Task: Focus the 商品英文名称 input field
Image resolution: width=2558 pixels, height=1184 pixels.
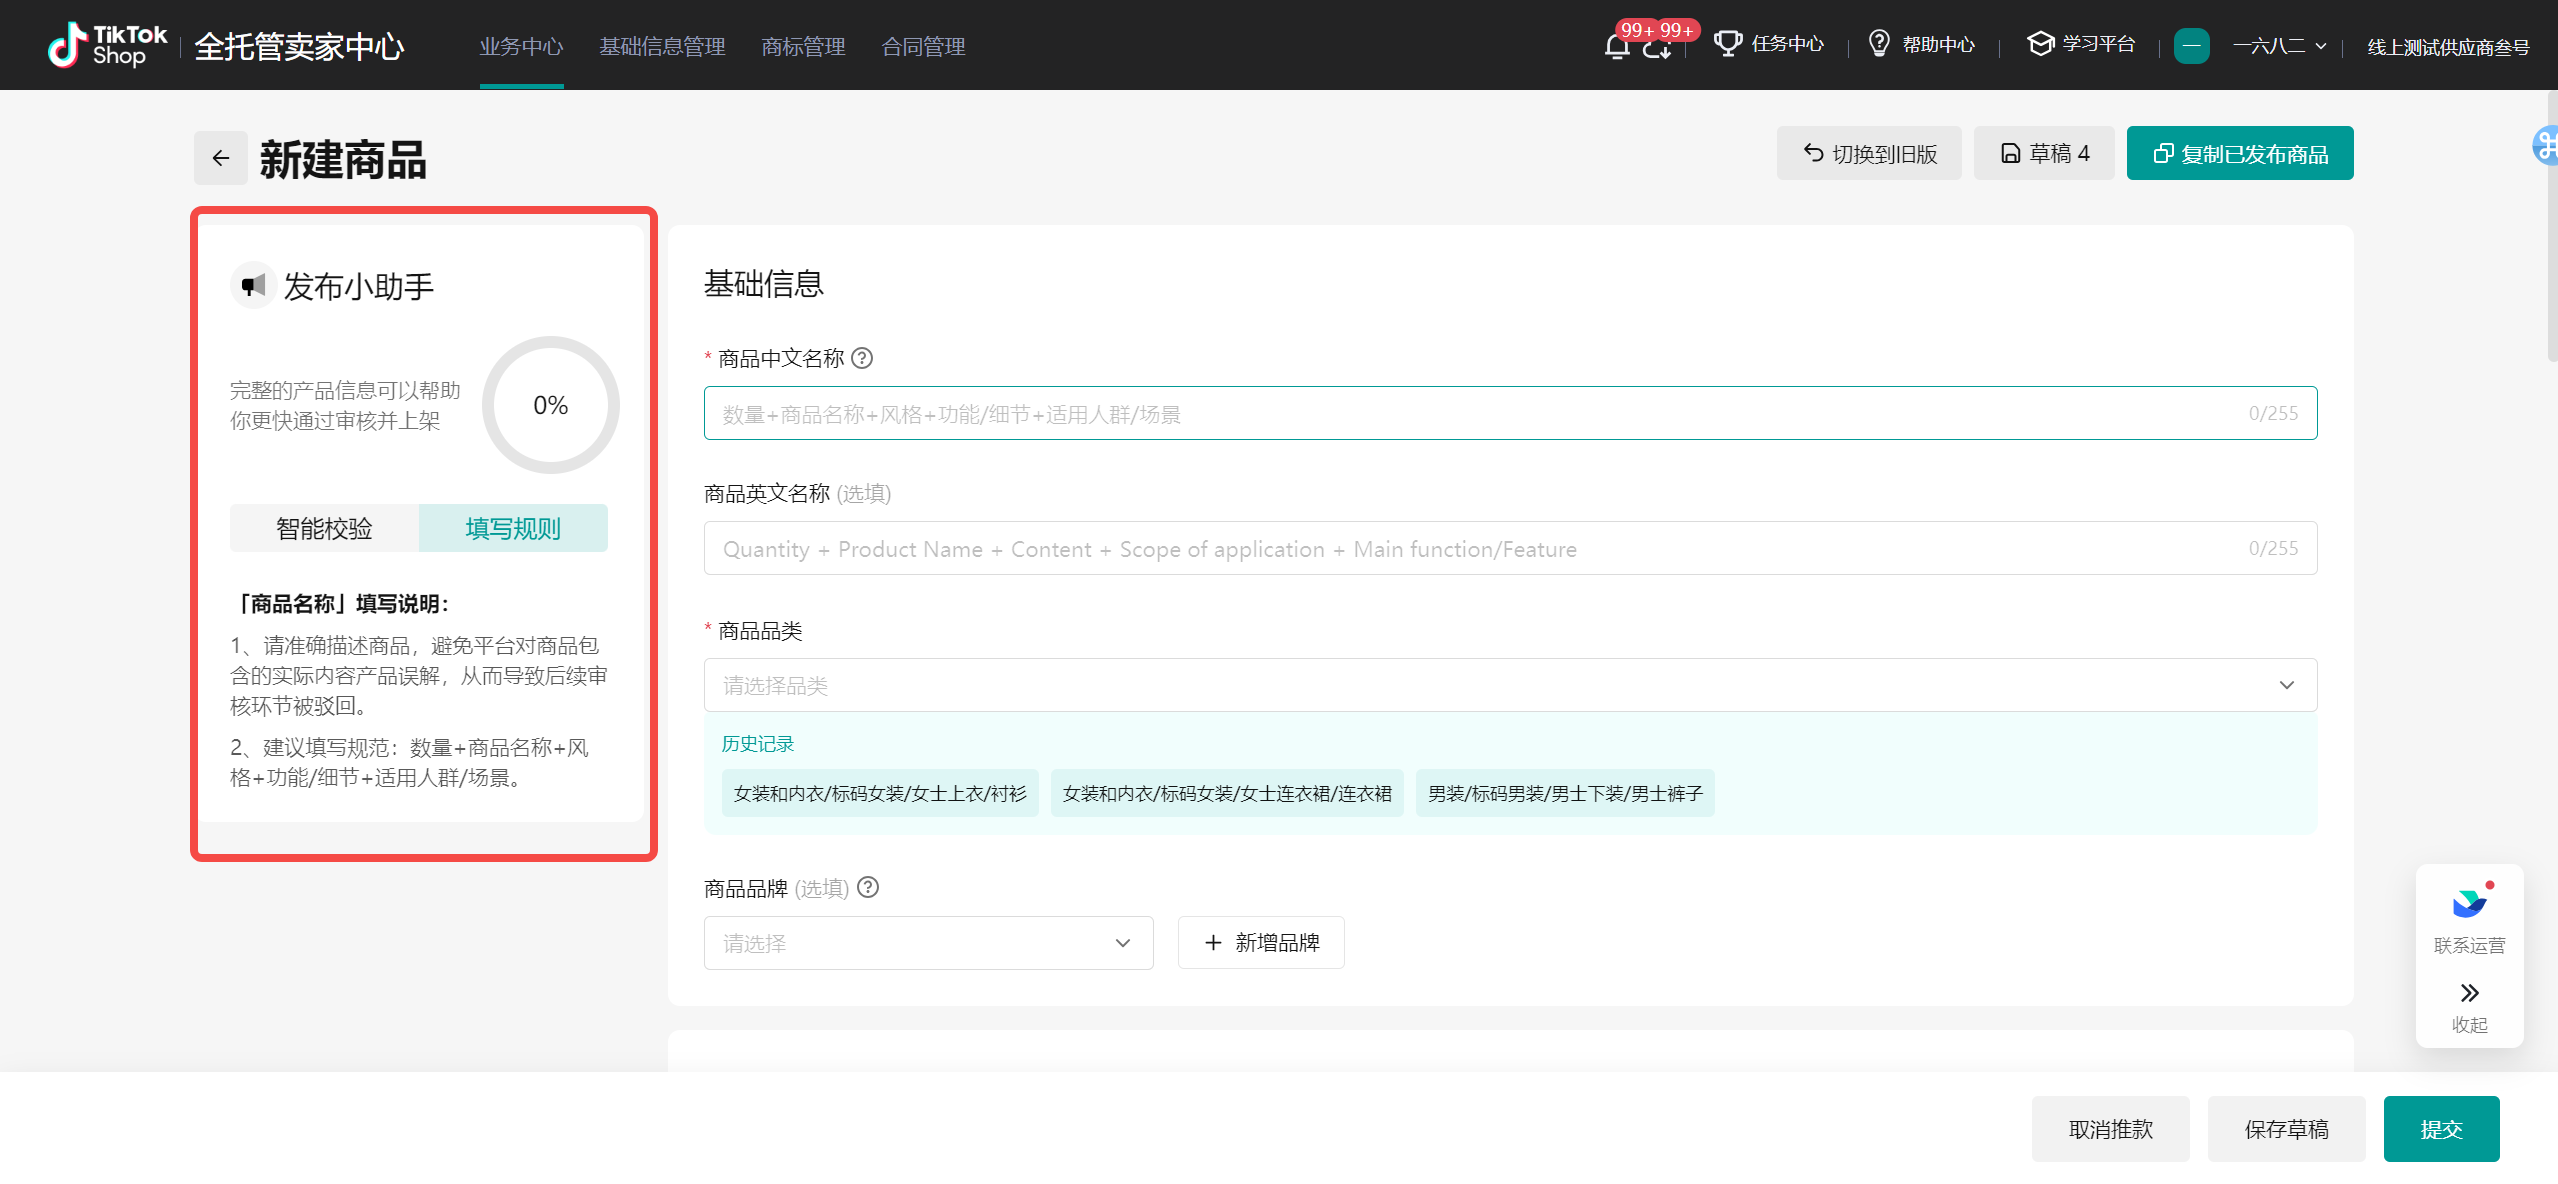Action: pyautogui.click(x=1510, y=548)
